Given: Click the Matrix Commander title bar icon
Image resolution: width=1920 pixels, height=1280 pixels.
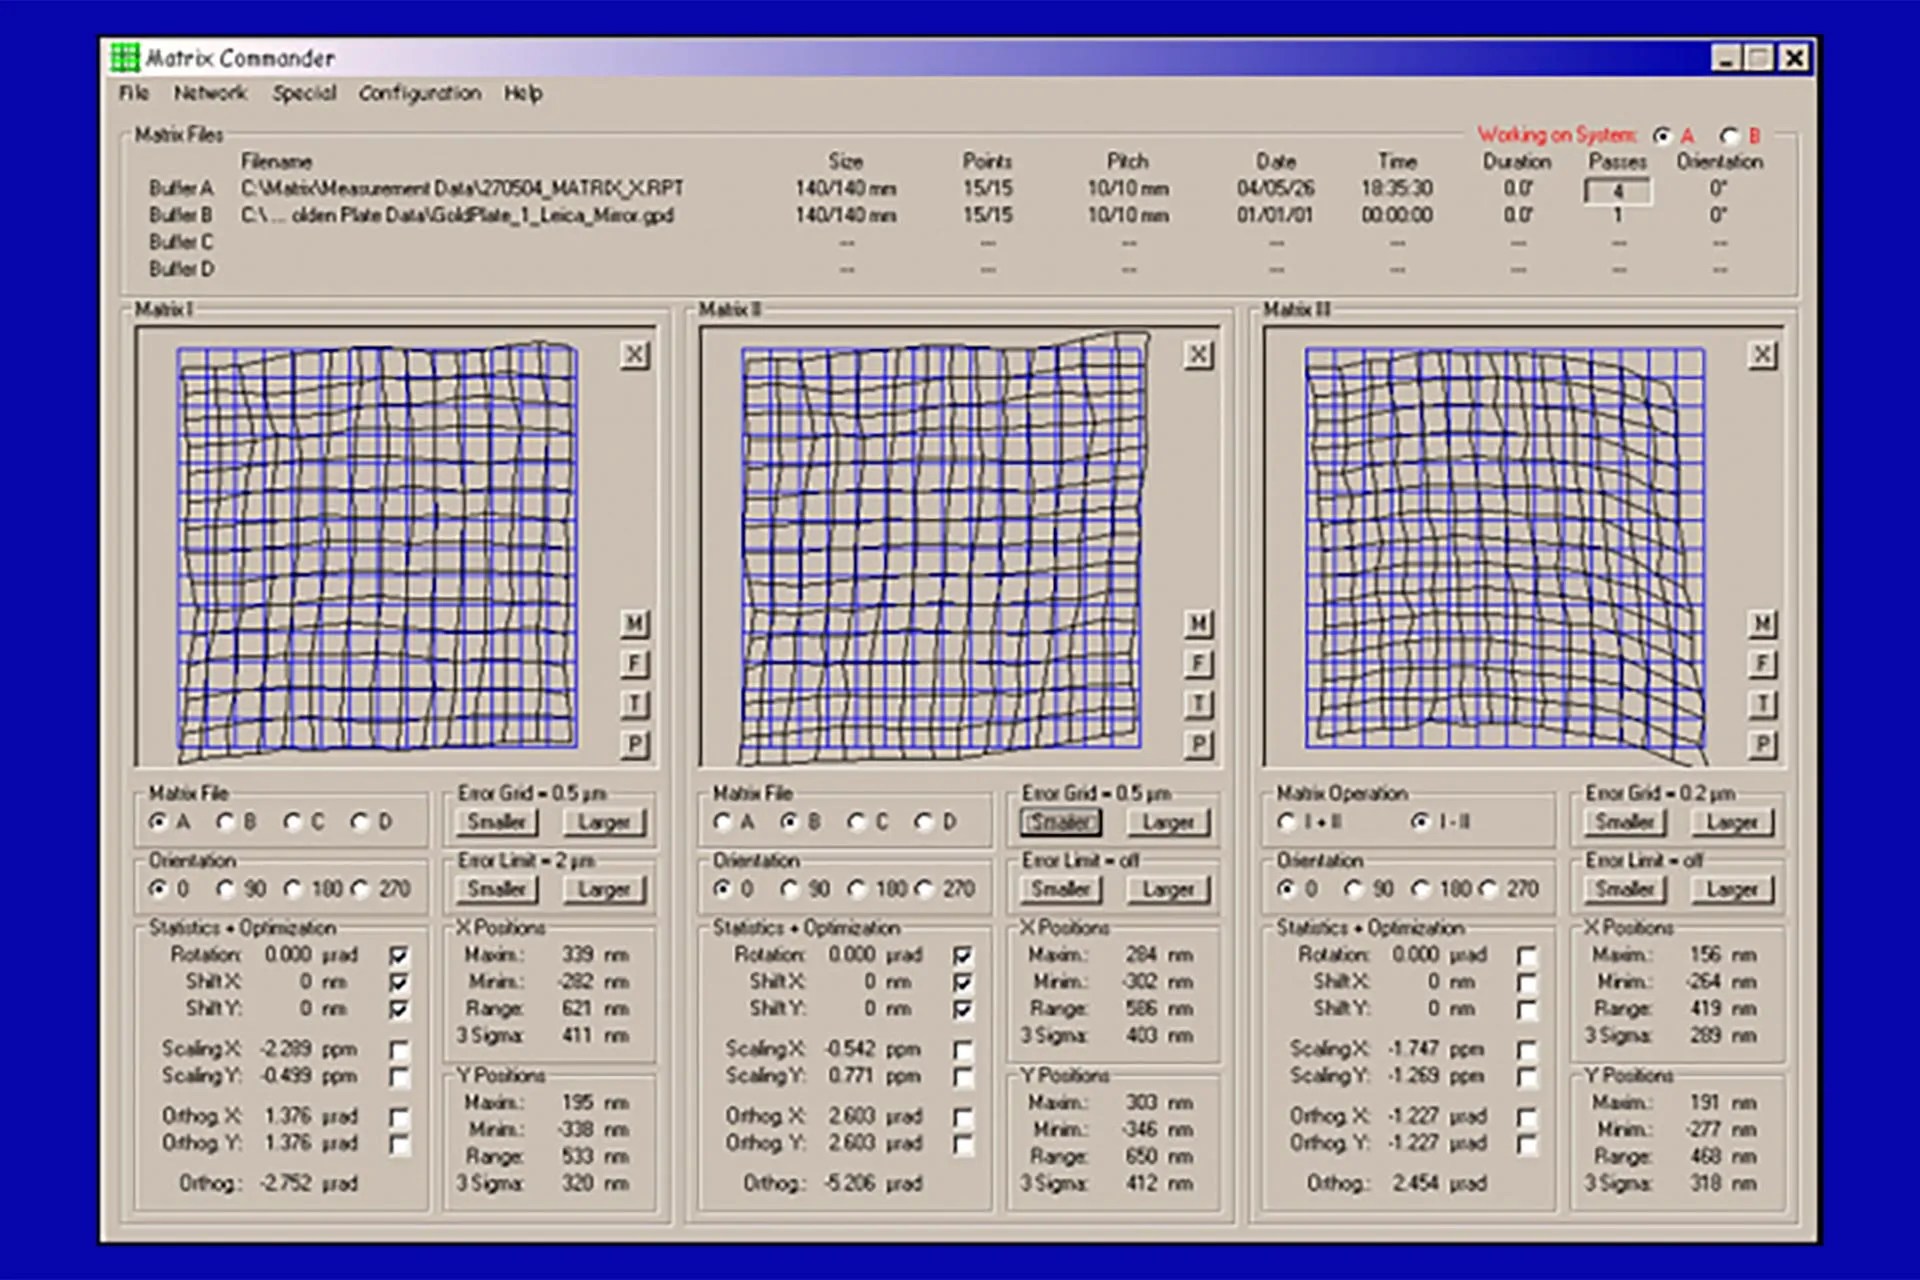Looking at the screenshot, I should [125, 58].
